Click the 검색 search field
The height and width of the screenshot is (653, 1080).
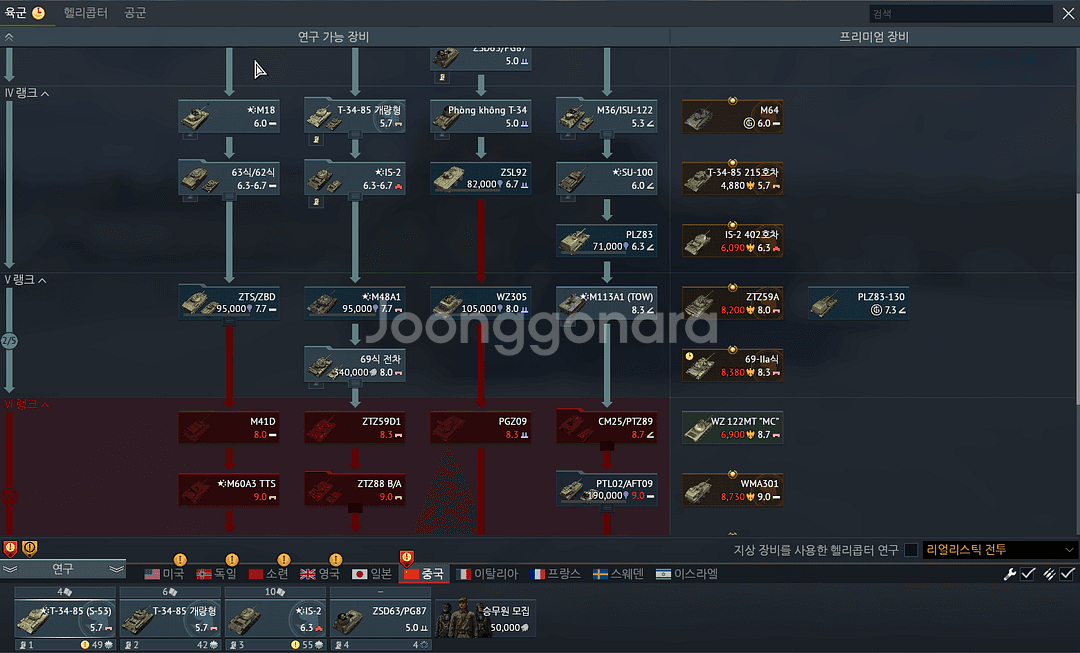click(961, 14)
